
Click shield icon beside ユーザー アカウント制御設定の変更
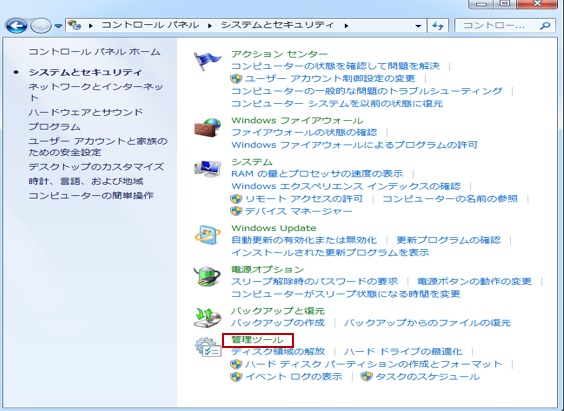[236, 78]
